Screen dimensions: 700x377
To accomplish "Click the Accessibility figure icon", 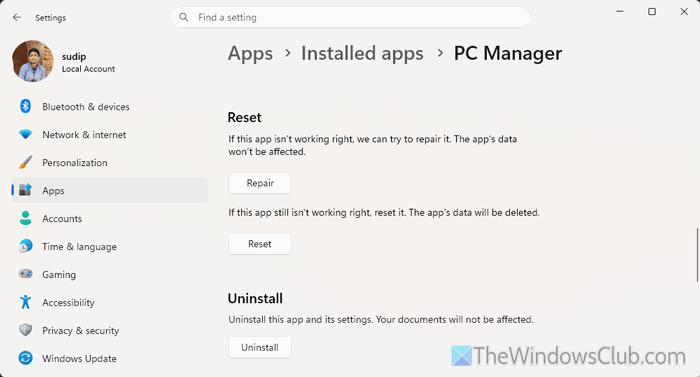I will [25, 302].
